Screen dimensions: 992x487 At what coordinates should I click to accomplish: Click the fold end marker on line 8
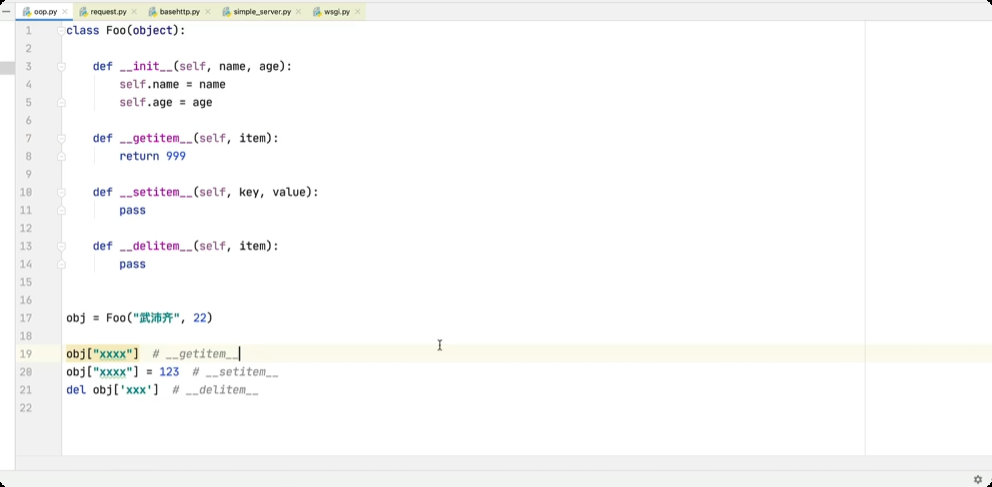(x=61, y=156)
